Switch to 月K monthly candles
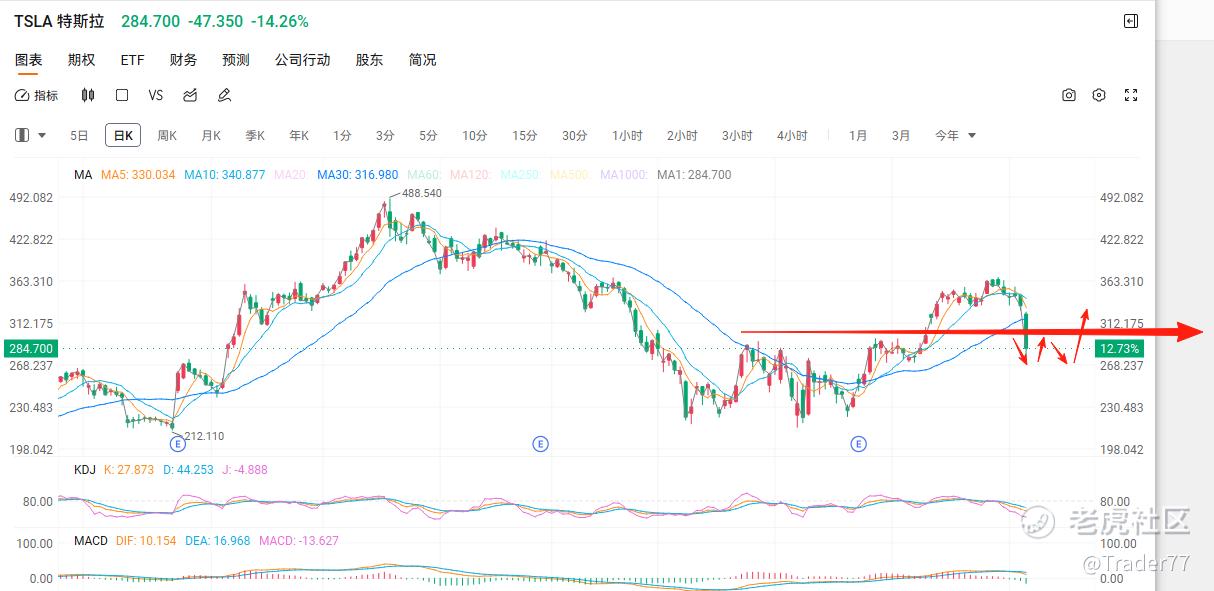This screenshot has width=1214, height=591. pos(211,135)
